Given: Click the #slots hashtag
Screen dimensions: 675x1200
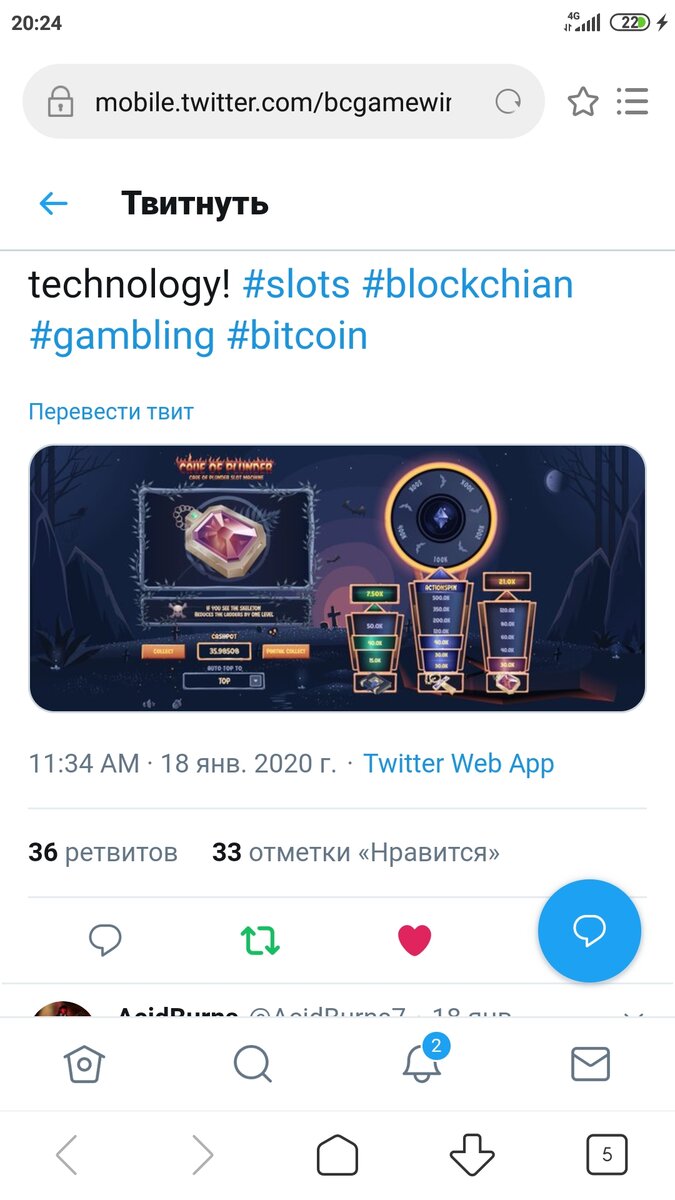Looking at the screenshot, I should coord(296,285).
